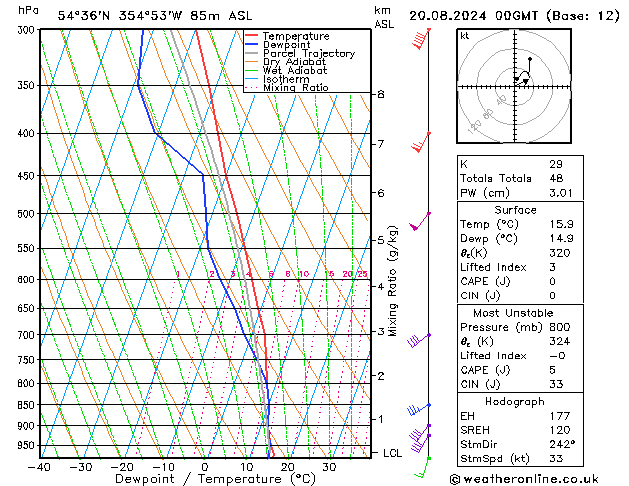Click the 'Pressure (mb)' value '800'

point(560,327)
